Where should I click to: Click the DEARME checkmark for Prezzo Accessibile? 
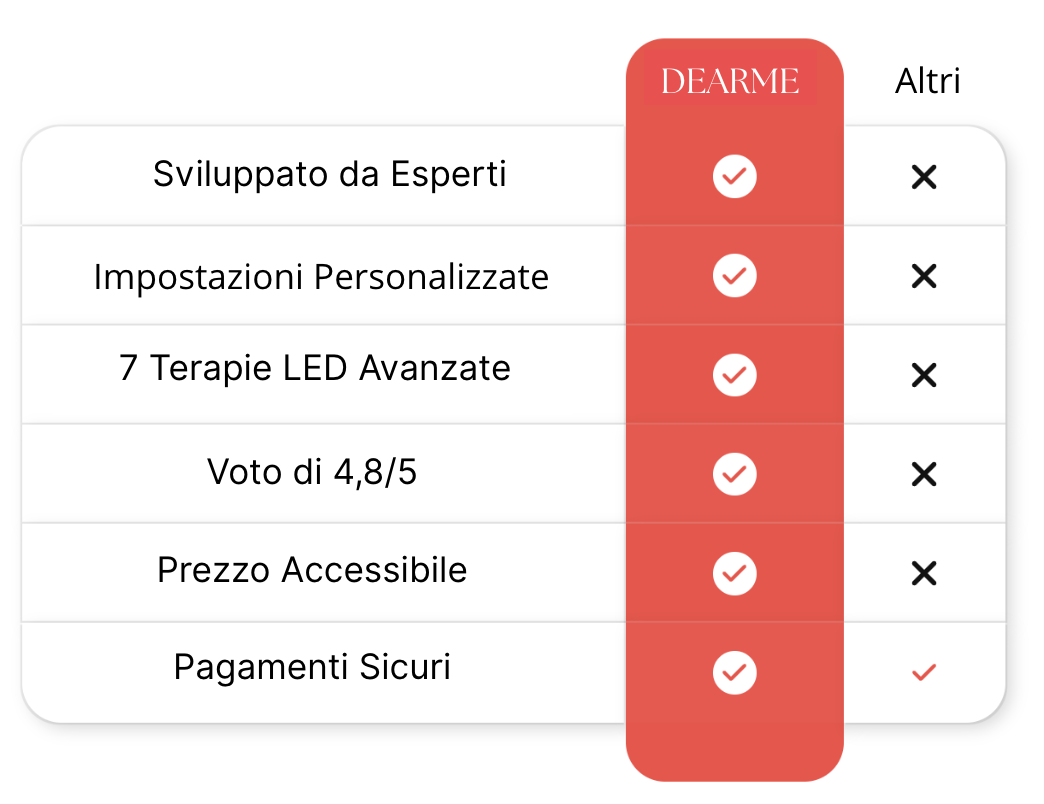click(x=734, y=573)
